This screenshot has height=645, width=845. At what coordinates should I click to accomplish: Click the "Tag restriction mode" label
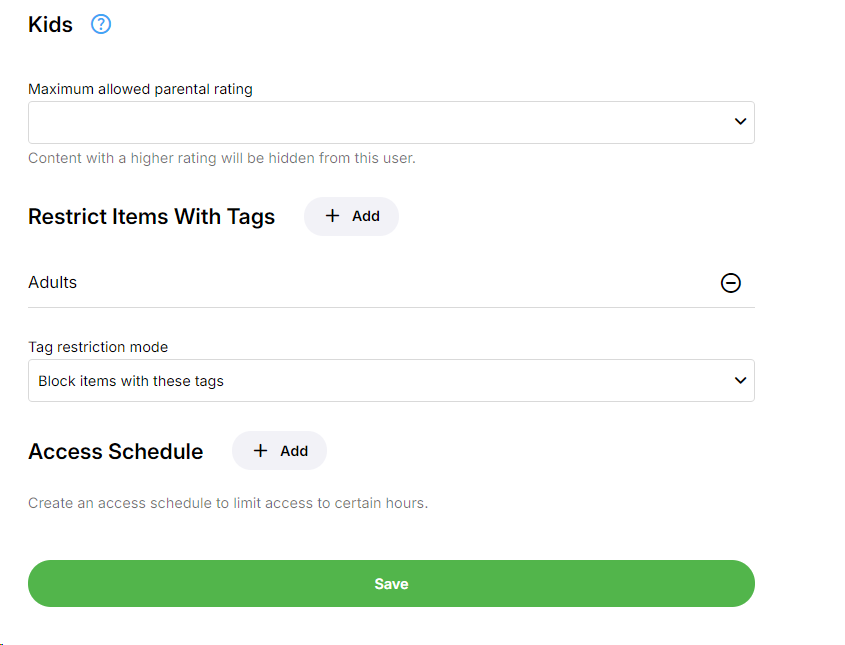pyautogui.click(x=98, y=347)
